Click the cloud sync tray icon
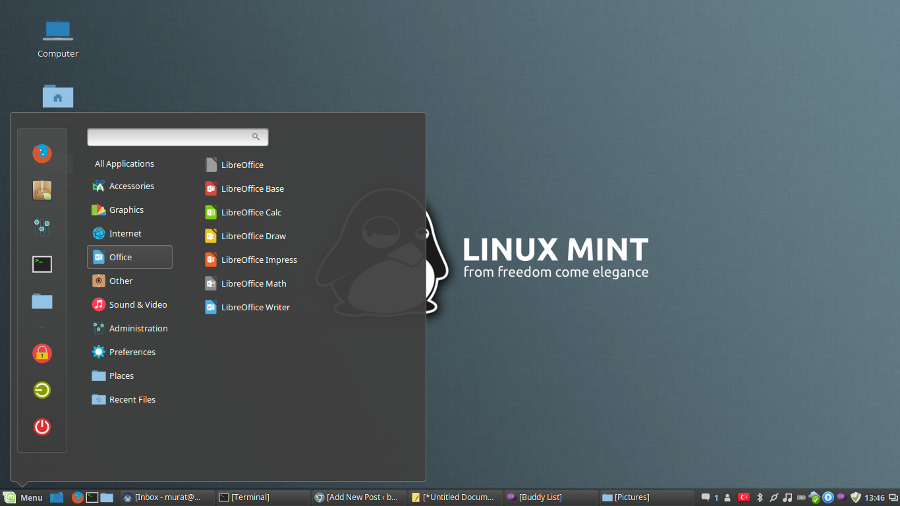The width and height of the screenshot is (900, 506). click(x=814, y=497)
